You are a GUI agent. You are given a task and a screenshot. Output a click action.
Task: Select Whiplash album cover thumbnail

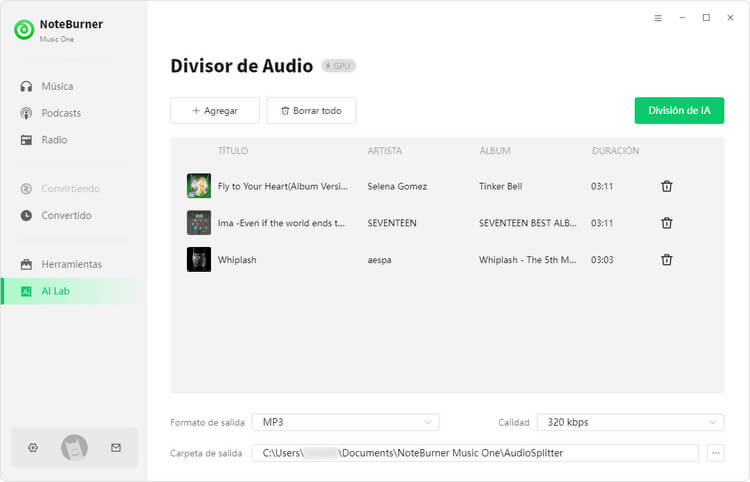[x=199, y=259]
